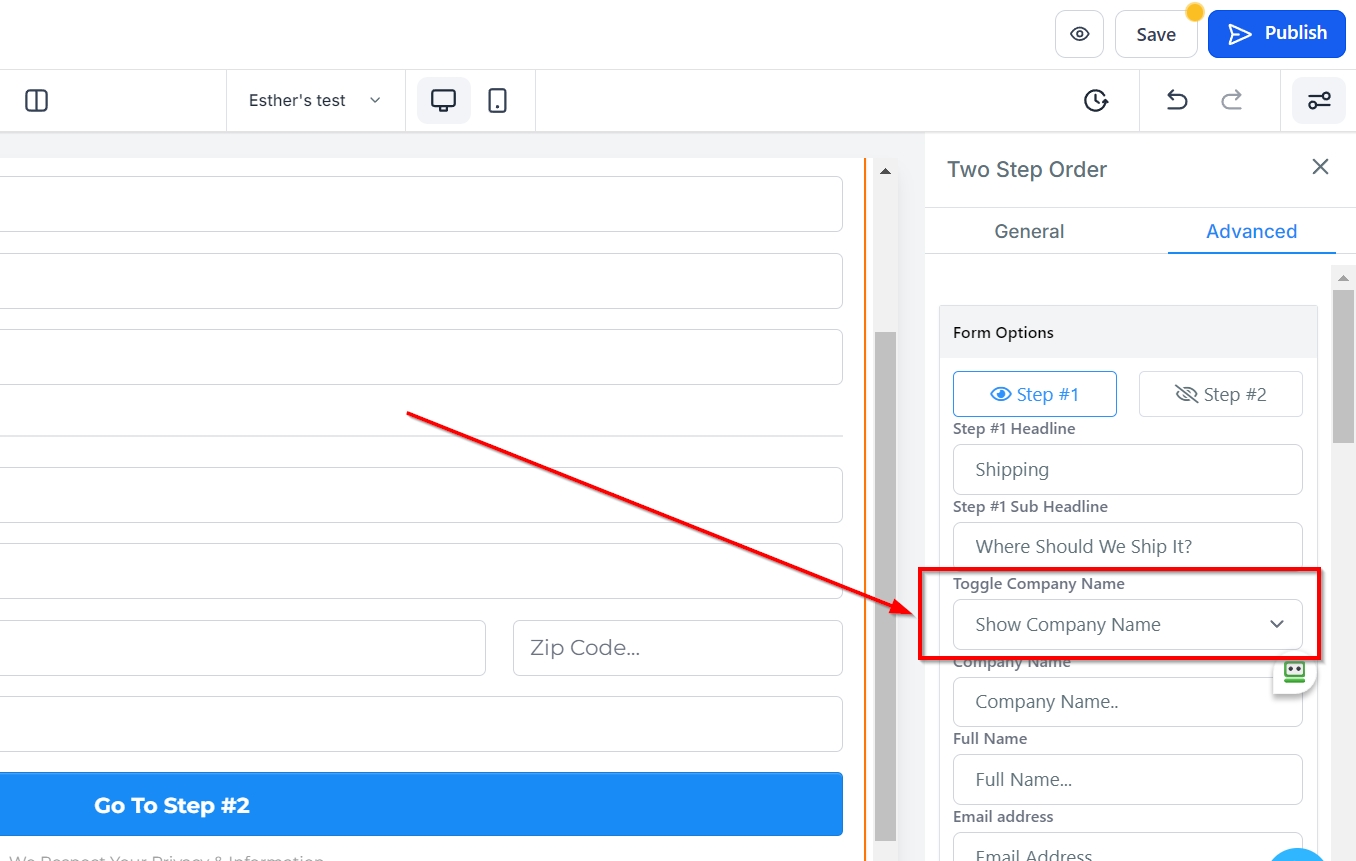Click the Go To Step #2 button
Image resolution: width=1356 pixels, height=861 pixels.
pyautogui.click(x=421, y=805)
